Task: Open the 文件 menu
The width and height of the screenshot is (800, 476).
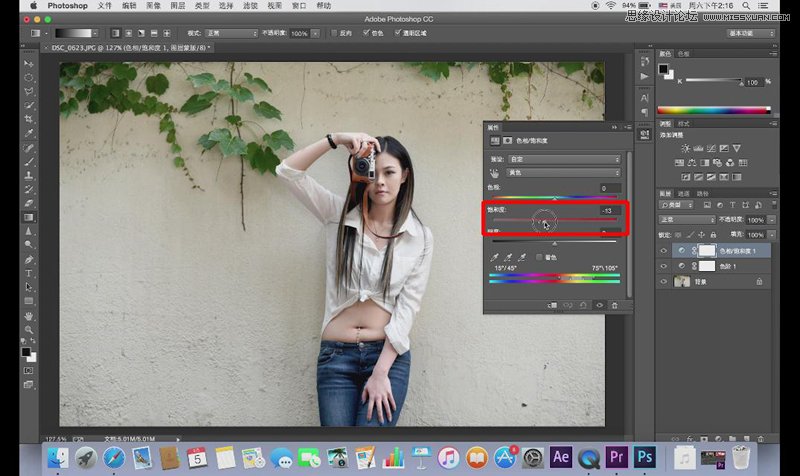Action: click(104, 6)
